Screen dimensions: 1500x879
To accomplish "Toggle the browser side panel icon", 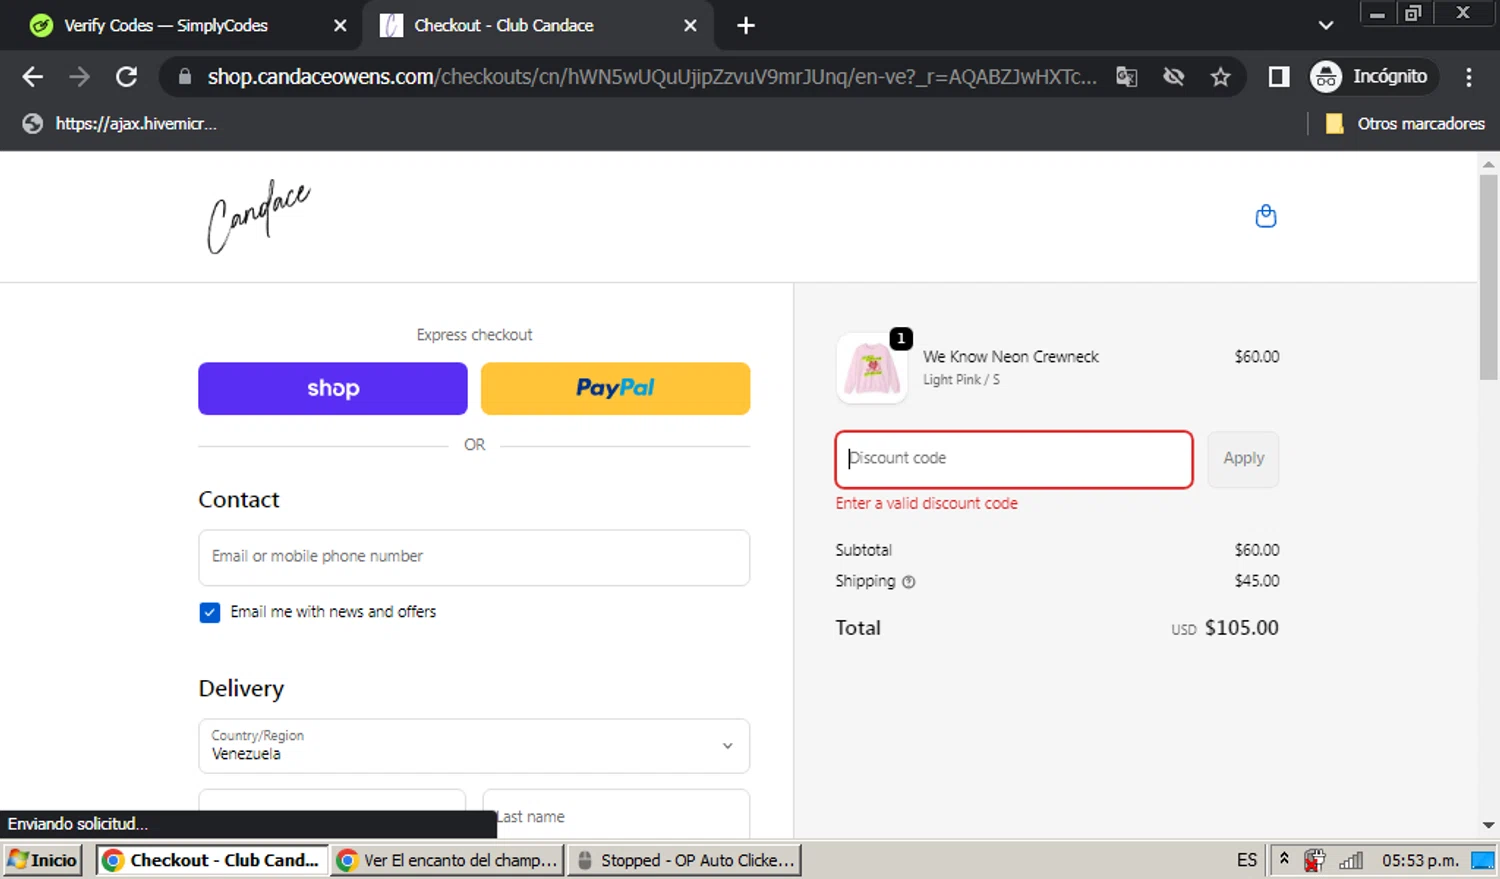I will [1278, 77].
